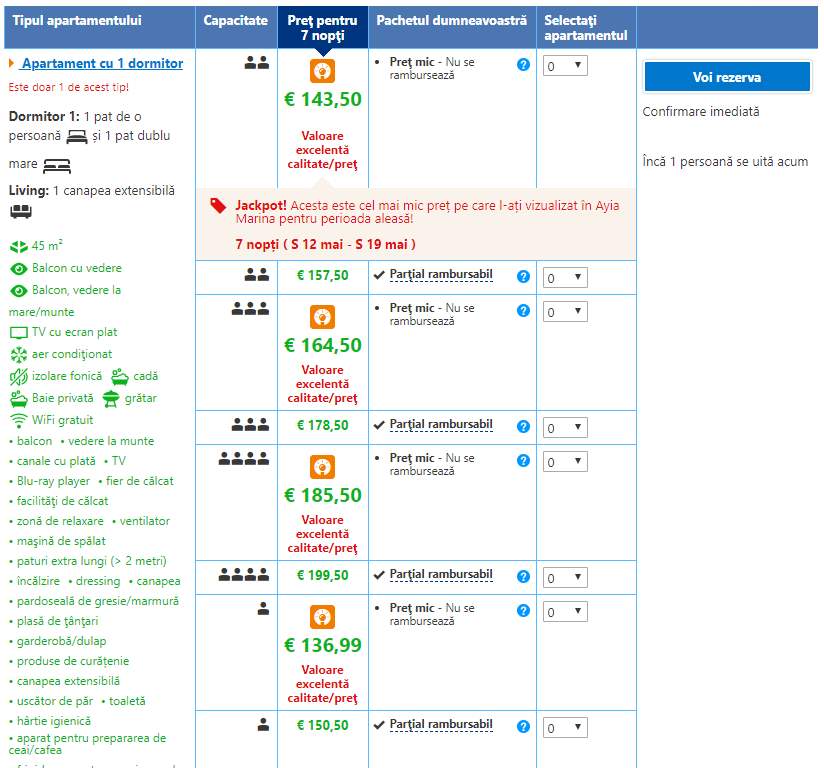Click the lightbulb icon above € 164,50
The image size is (824, 768).
click(322, 317)
